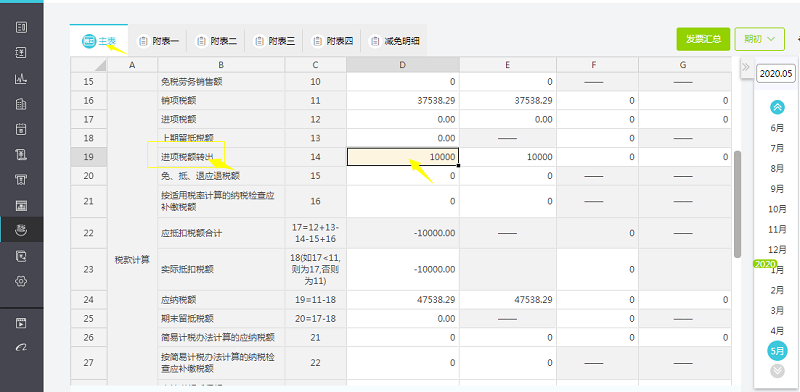
Task: Switch to the 附表一 tab
Action: [x=159, y=41]
